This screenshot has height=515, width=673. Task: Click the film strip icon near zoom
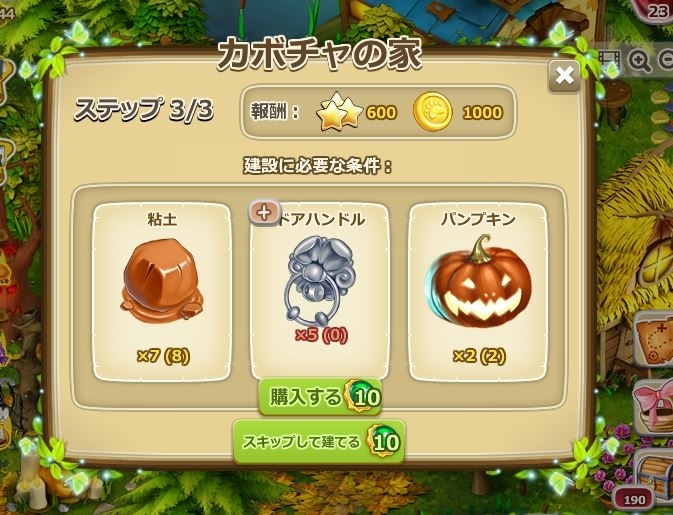610,61
